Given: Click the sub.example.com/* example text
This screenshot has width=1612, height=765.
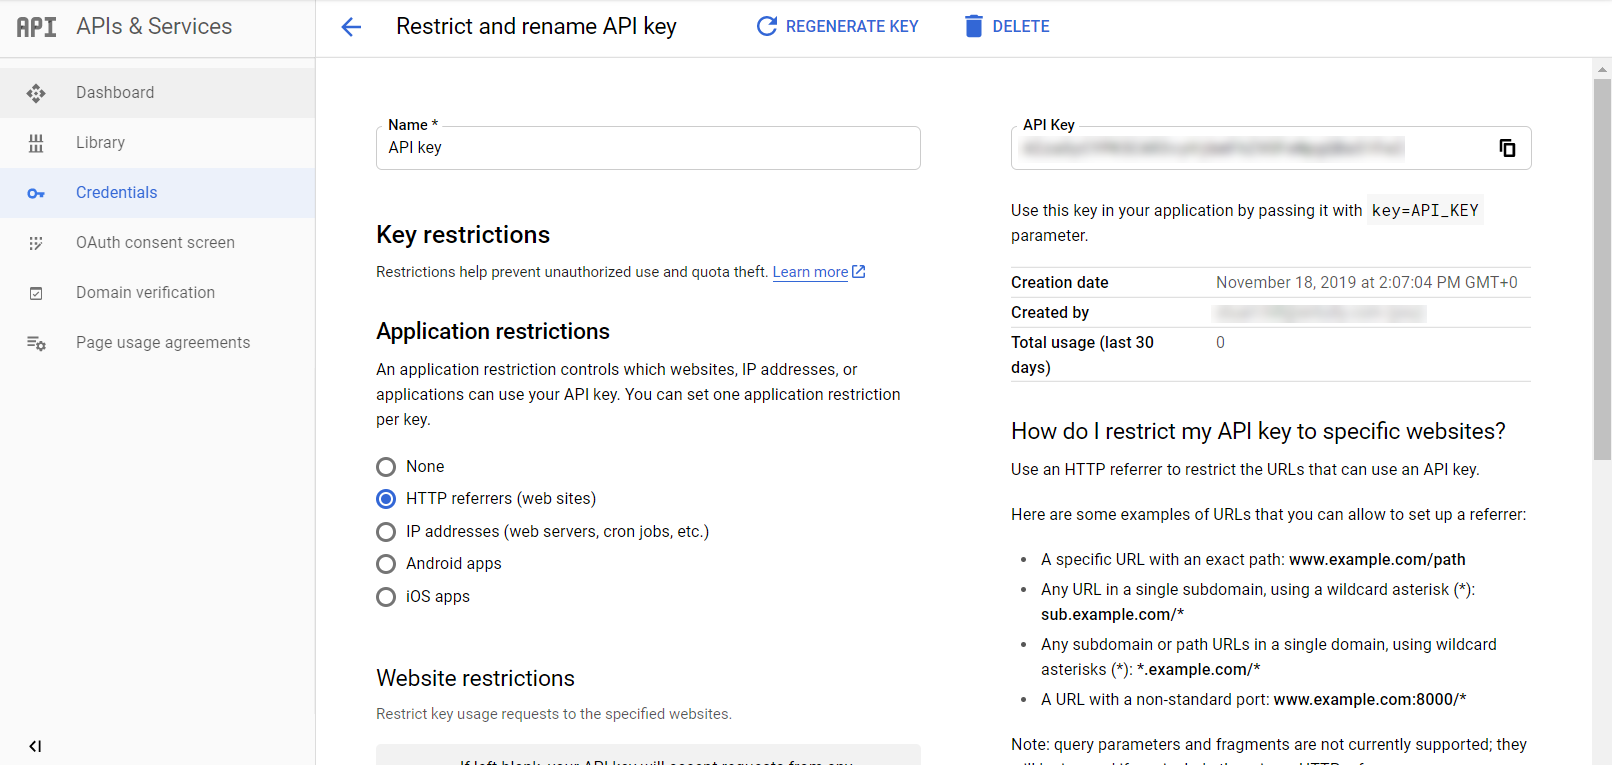Looking at the screenshot, I should [x=1112, y=615].
